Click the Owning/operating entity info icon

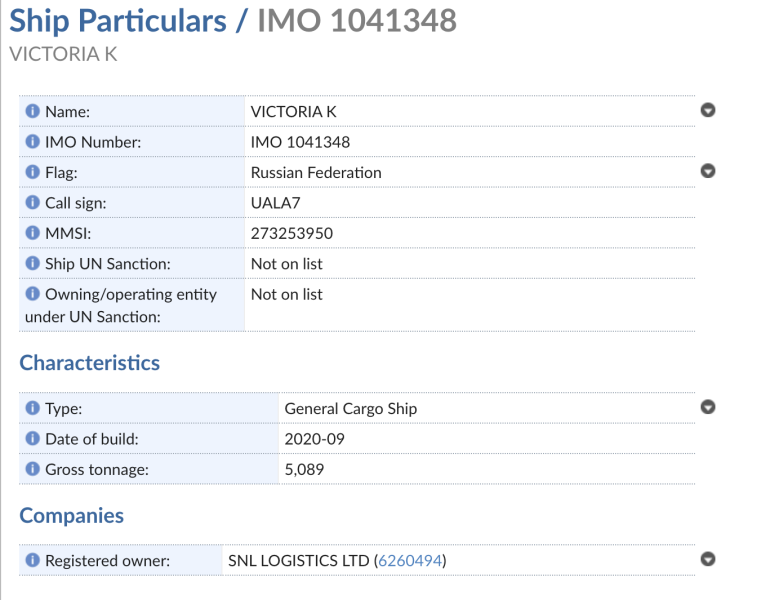point(33,294)
